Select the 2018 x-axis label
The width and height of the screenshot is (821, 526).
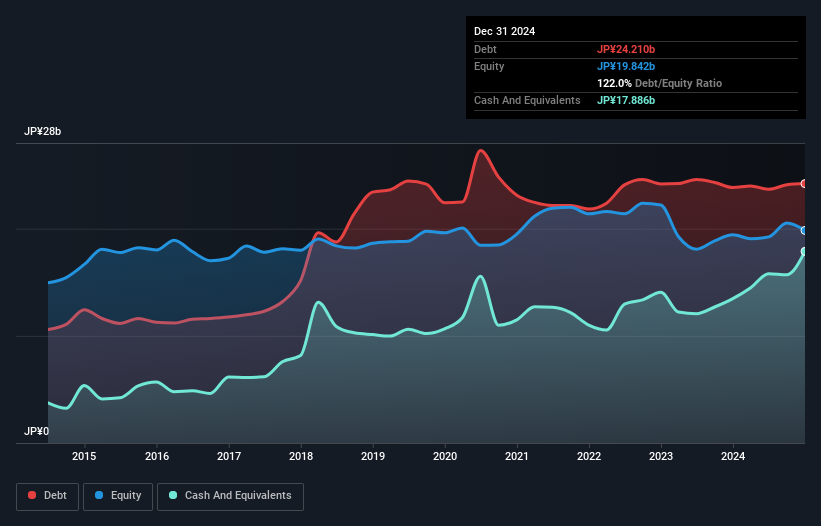pyautogui.click(x=301, y=456)
